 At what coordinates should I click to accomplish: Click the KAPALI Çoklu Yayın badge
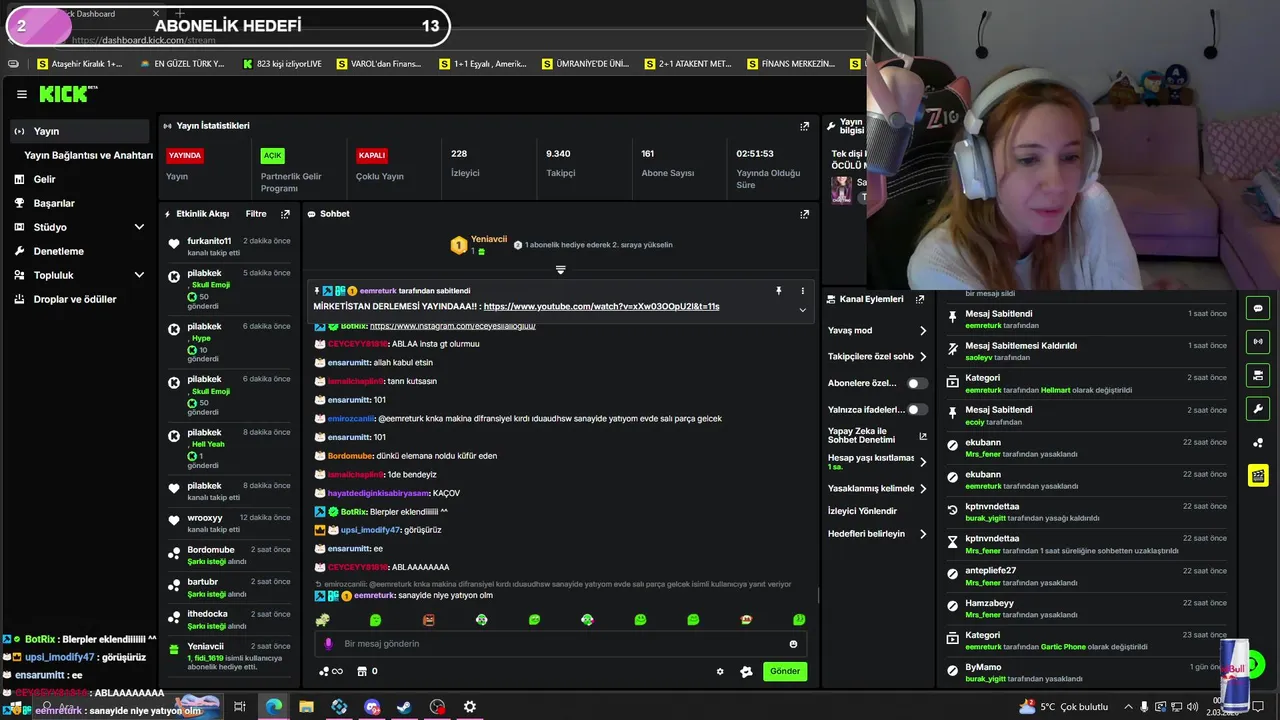[x=372, y=155]
